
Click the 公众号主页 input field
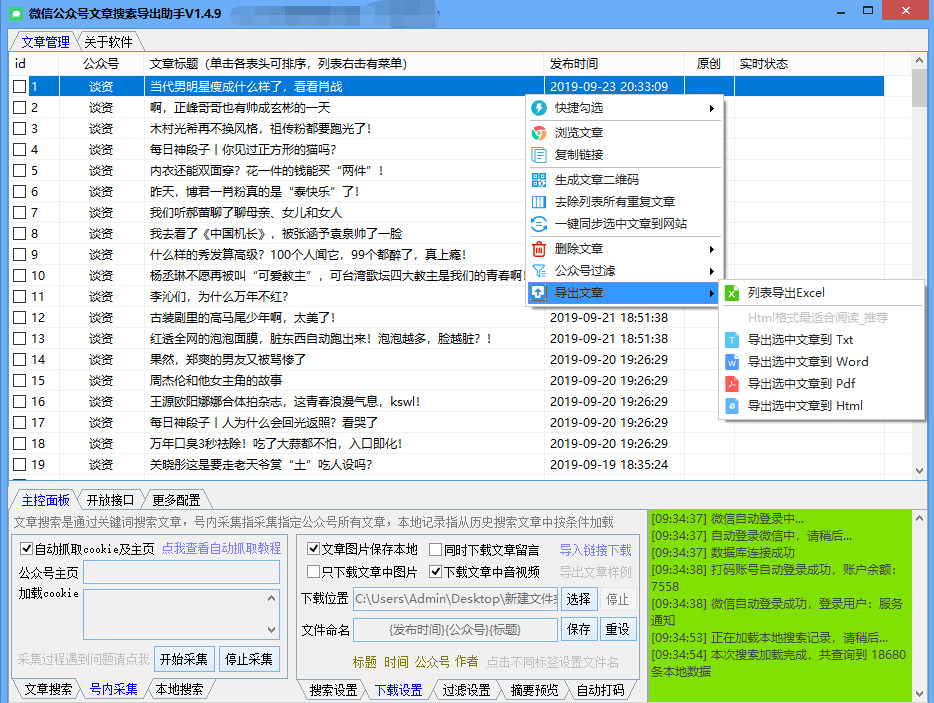coord(181,573)
